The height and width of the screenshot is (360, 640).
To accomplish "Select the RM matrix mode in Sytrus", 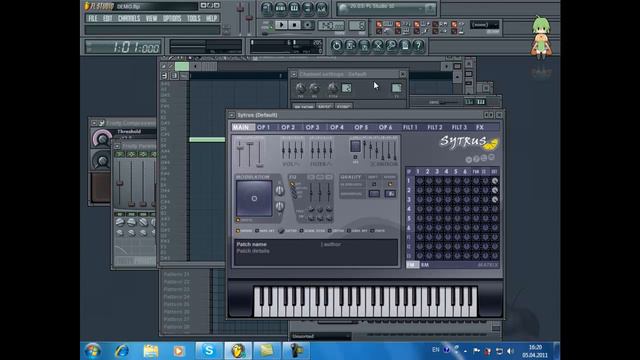I will [x=425, y=265].
